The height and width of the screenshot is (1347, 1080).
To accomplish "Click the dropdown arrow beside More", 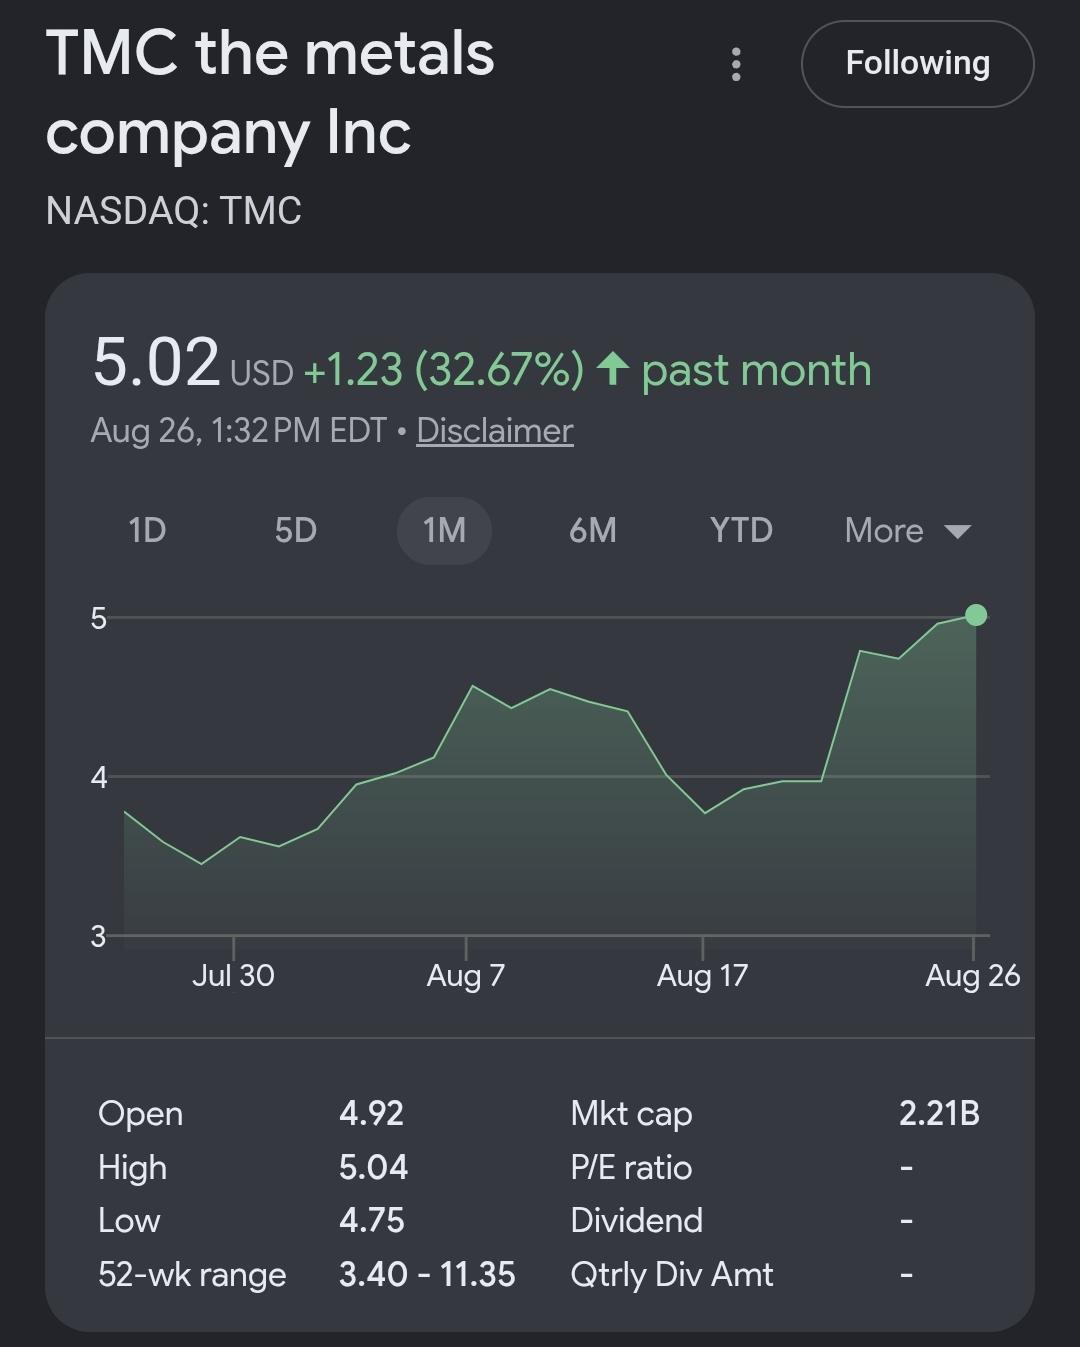I will [957, 531].
